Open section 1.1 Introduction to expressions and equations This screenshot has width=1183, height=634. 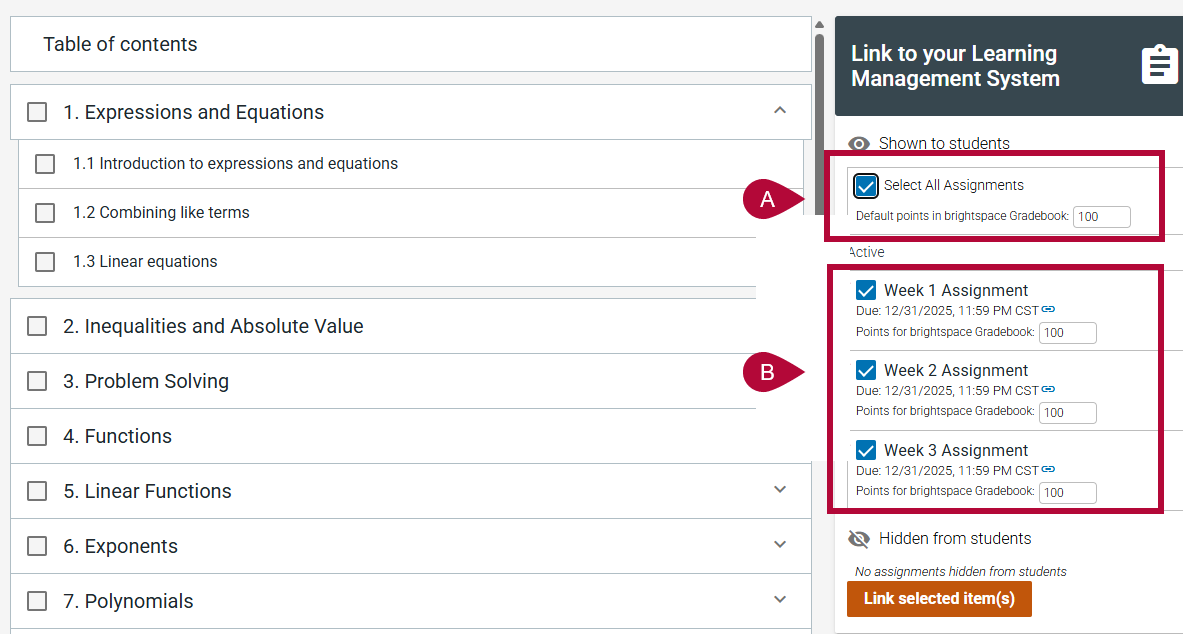point(235,164)
